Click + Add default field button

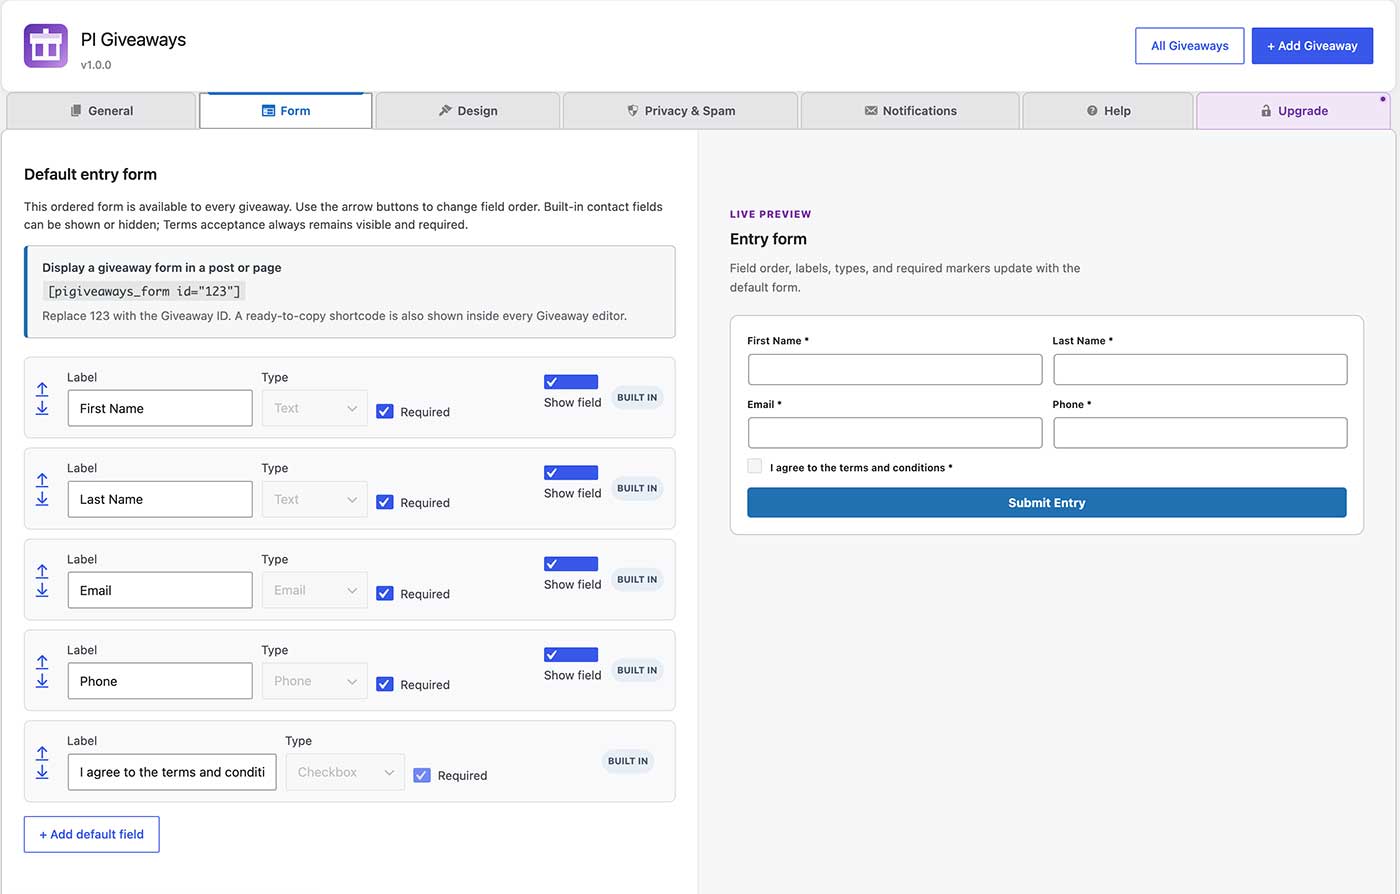click(92, 834)
